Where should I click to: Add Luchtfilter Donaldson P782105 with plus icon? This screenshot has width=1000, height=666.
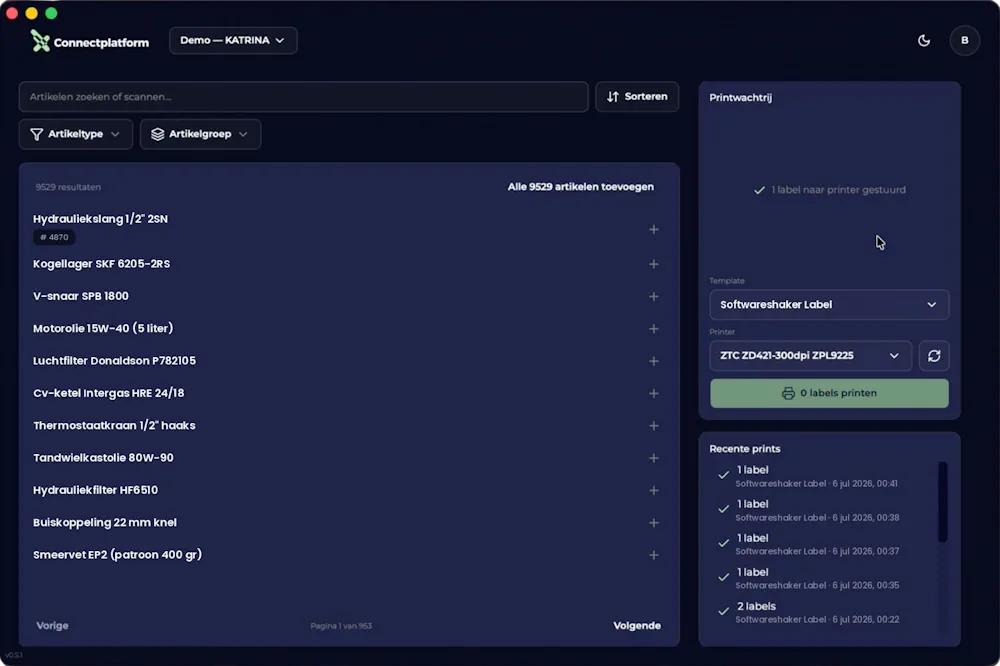pos(654,361)
